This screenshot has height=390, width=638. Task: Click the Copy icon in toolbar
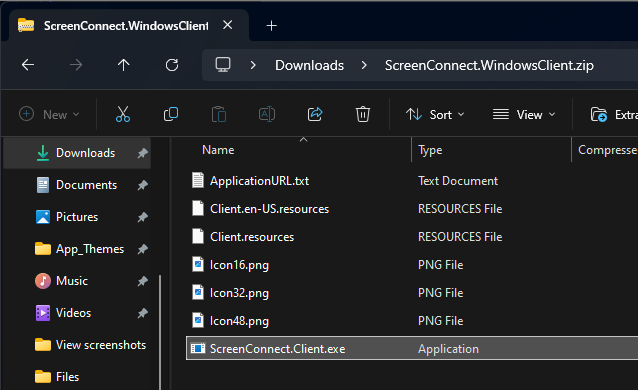(171, 114)
